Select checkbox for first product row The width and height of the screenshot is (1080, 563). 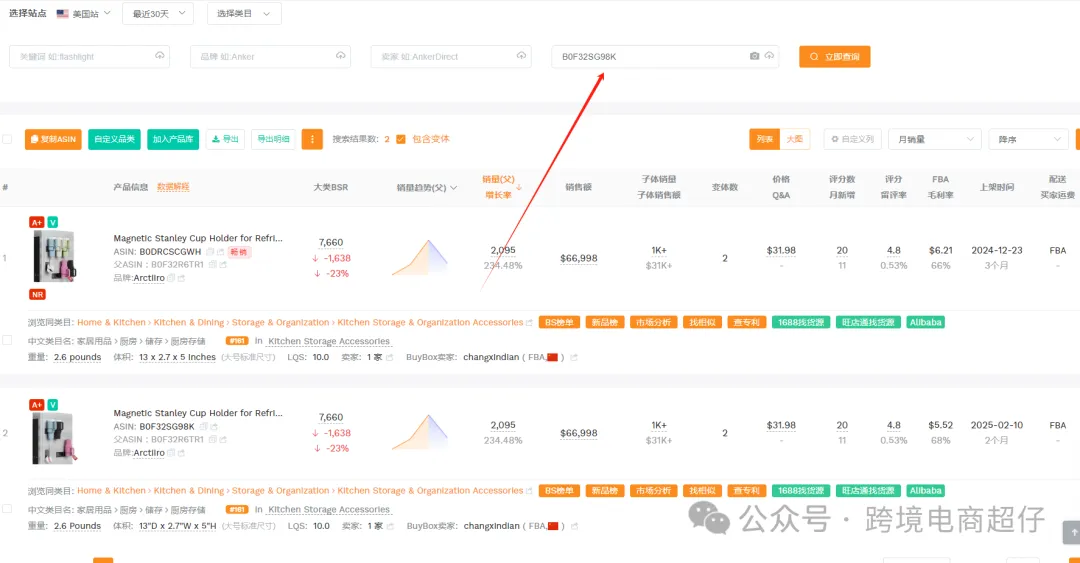click(7, 340)
